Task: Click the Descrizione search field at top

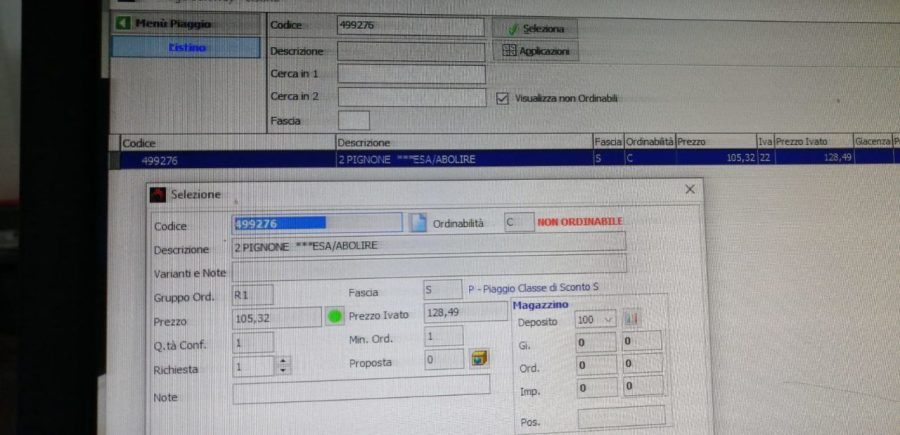Action: click(x=411, y=50)
